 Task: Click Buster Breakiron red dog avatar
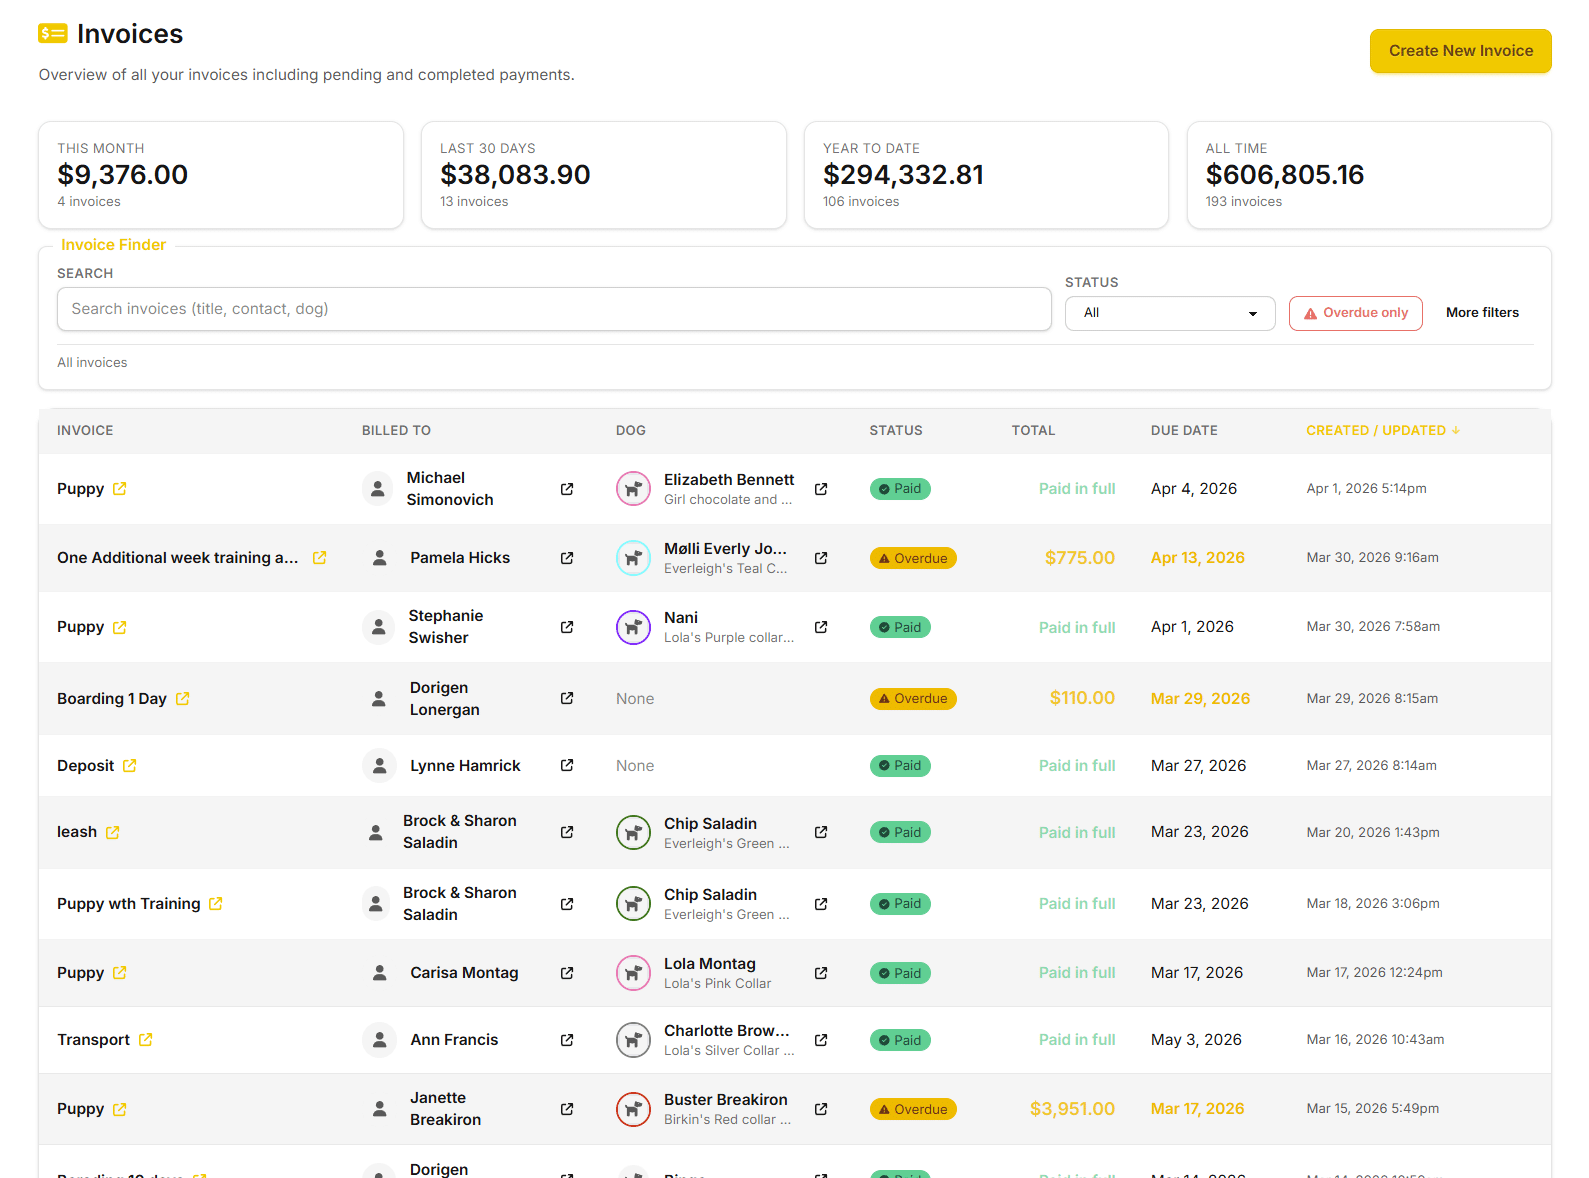633,1109
